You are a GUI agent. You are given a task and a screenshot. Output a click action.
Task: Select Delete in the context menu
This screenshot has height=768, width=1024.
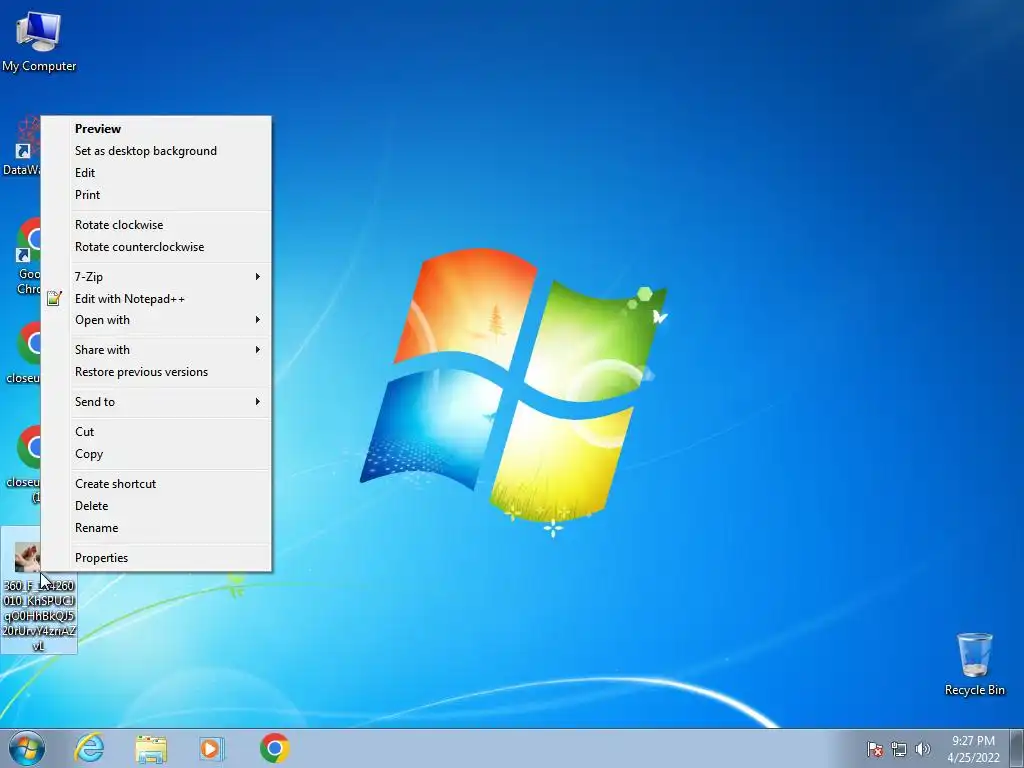[x=156, y=506]
